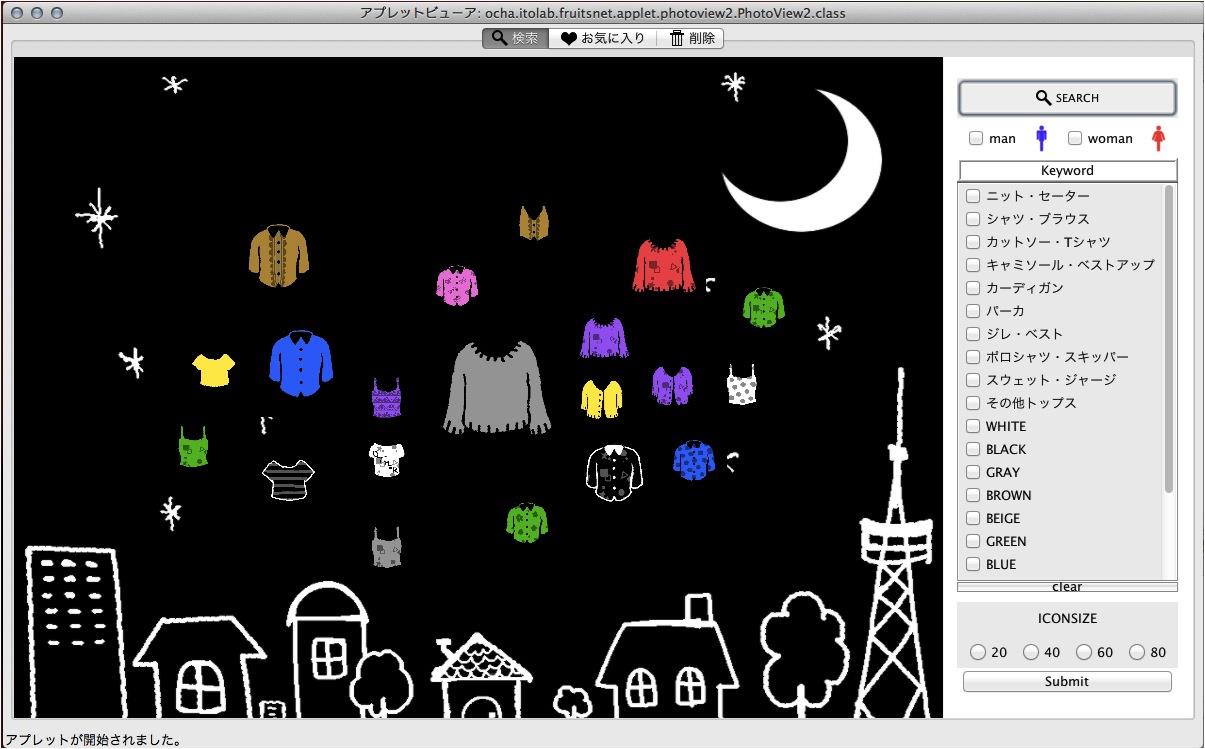Choose icon size 20 radio button

click(978, 652)
